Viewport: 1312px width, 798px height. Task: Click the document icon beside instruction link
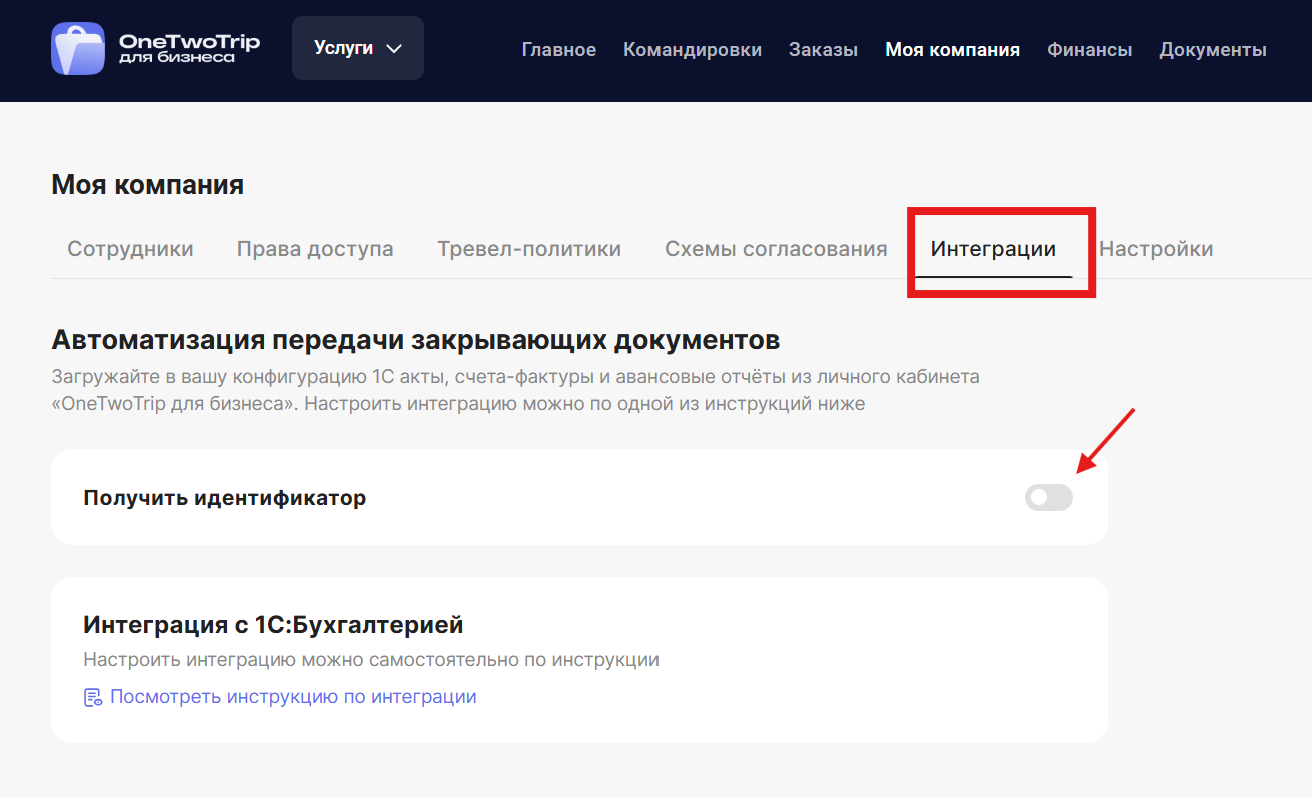[x=93, y=697]
